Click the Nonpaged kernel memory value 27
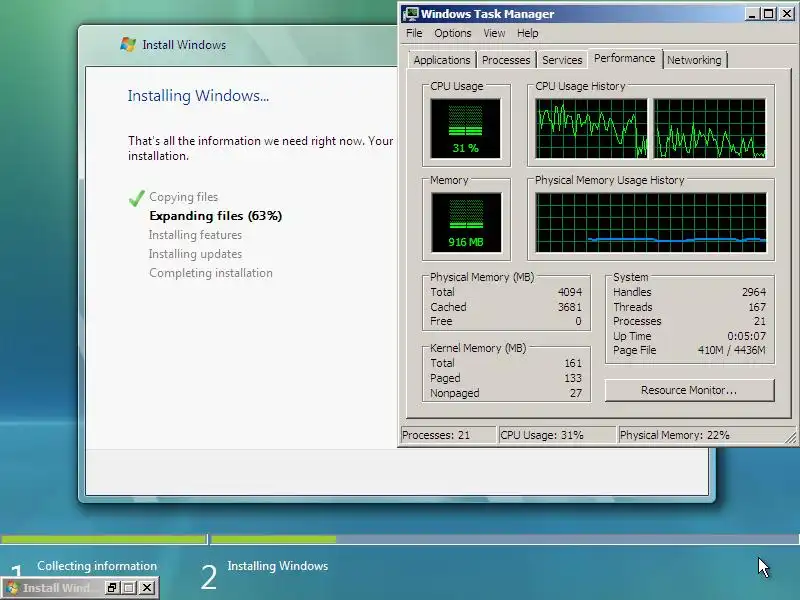Screen dimensions: 800x600 [576, 393]
